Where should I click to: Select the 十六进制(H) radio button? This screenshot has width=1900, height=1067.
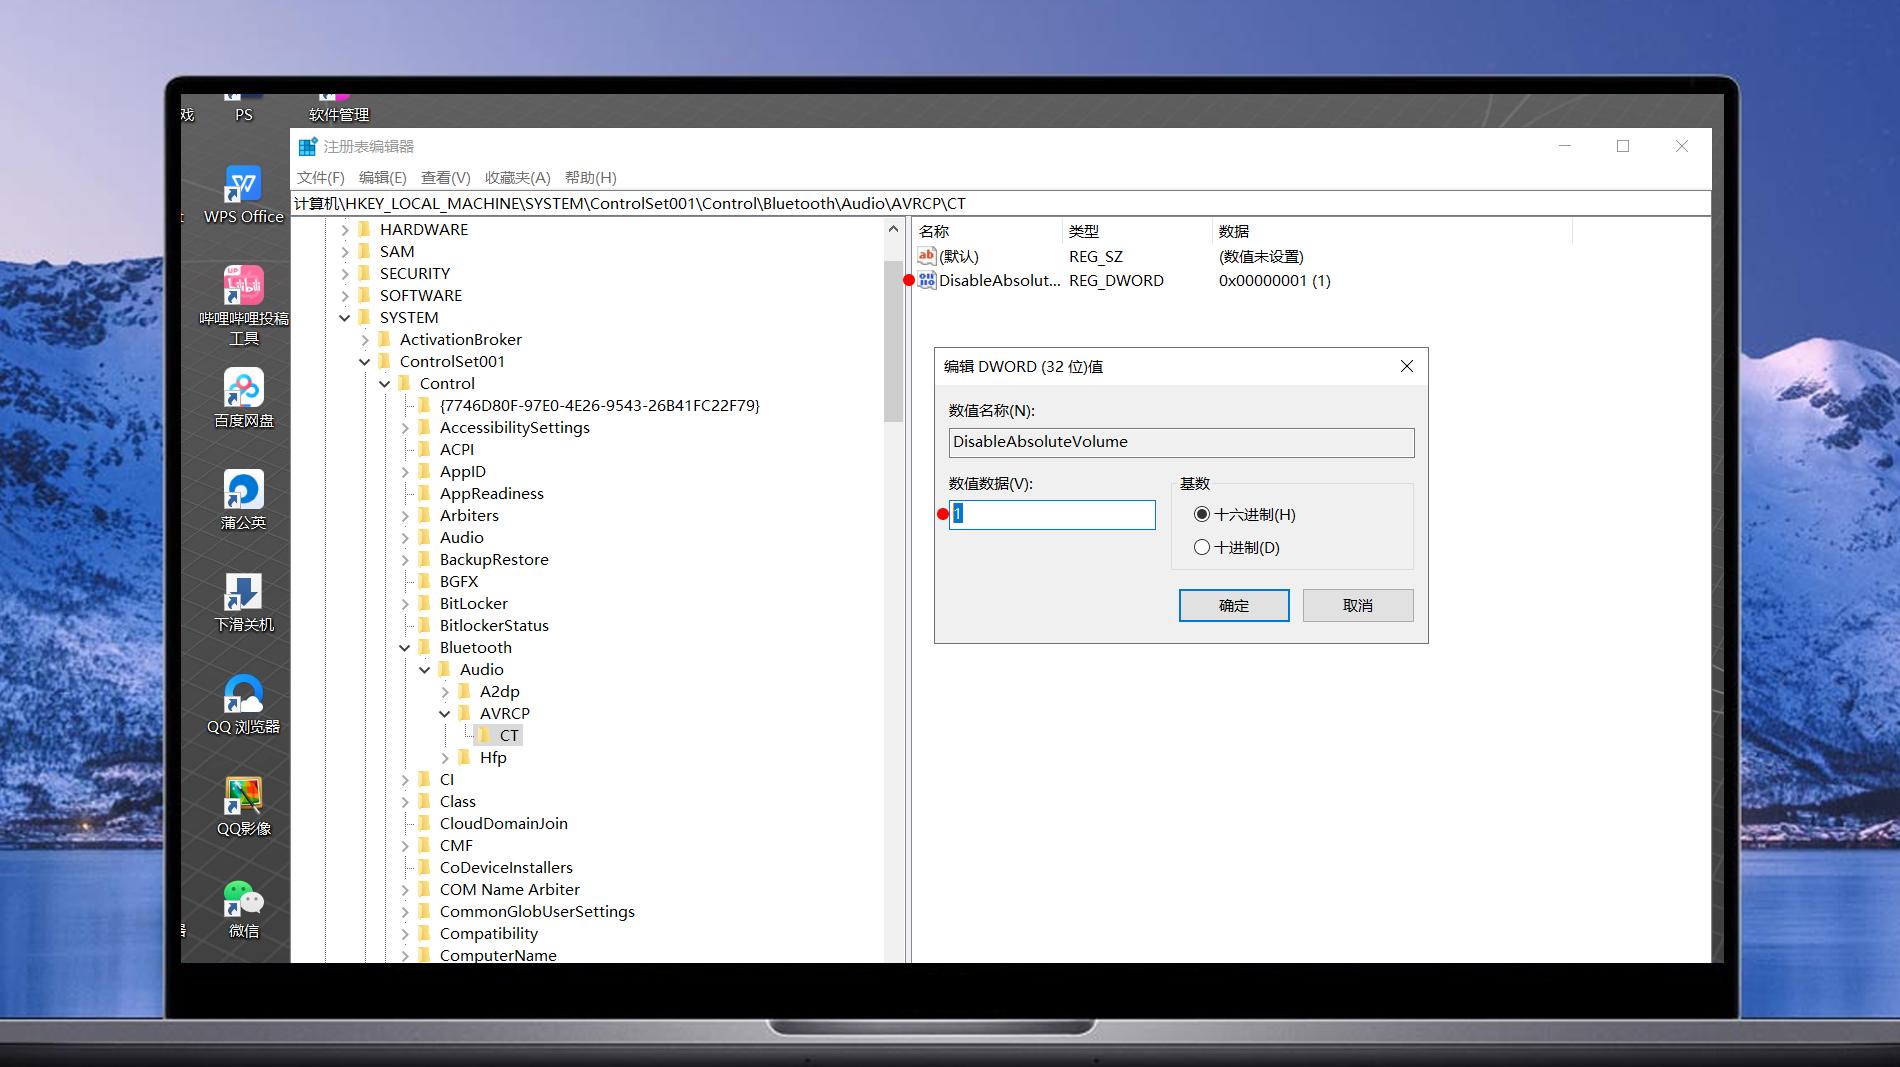click(x=1202, y=514)
